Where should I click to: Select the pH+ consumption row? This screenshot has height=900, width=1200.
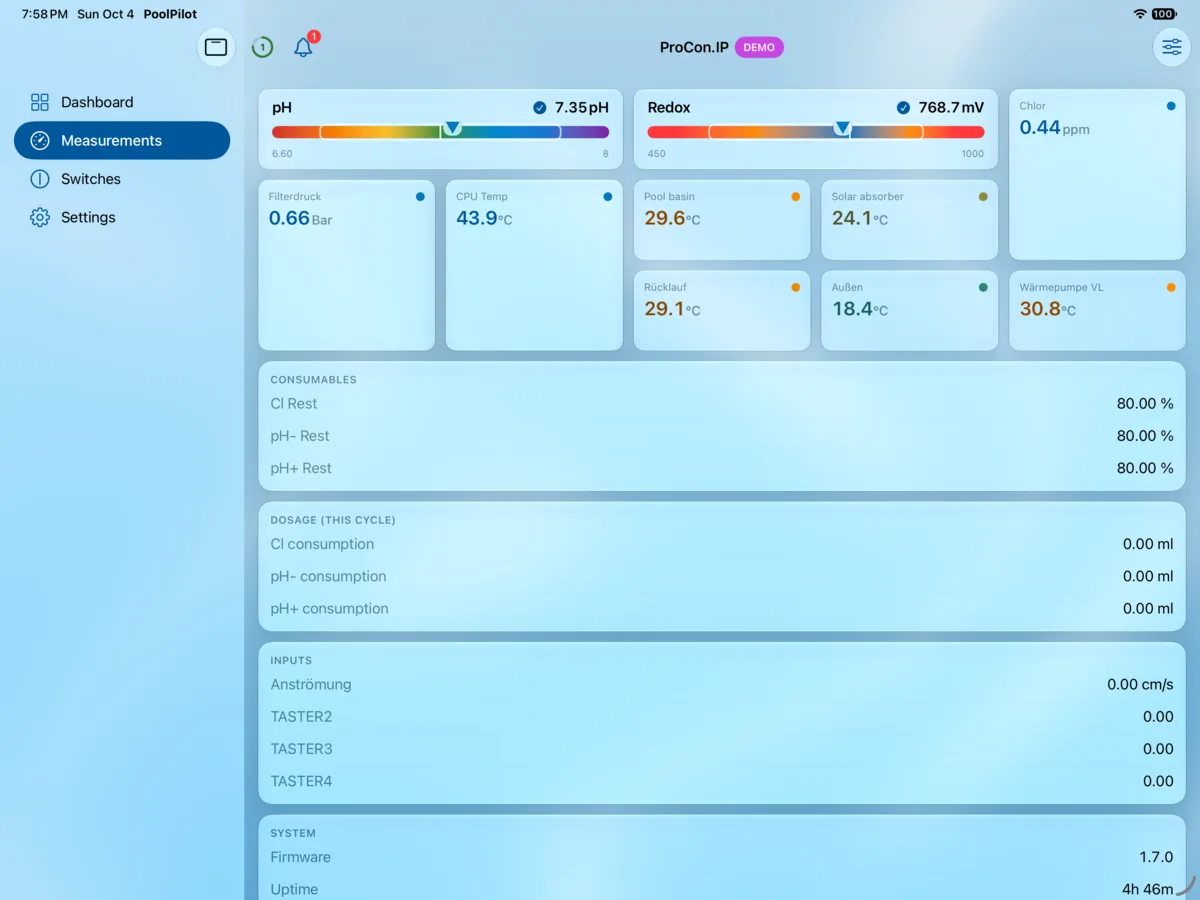click(x=722, y=608)
